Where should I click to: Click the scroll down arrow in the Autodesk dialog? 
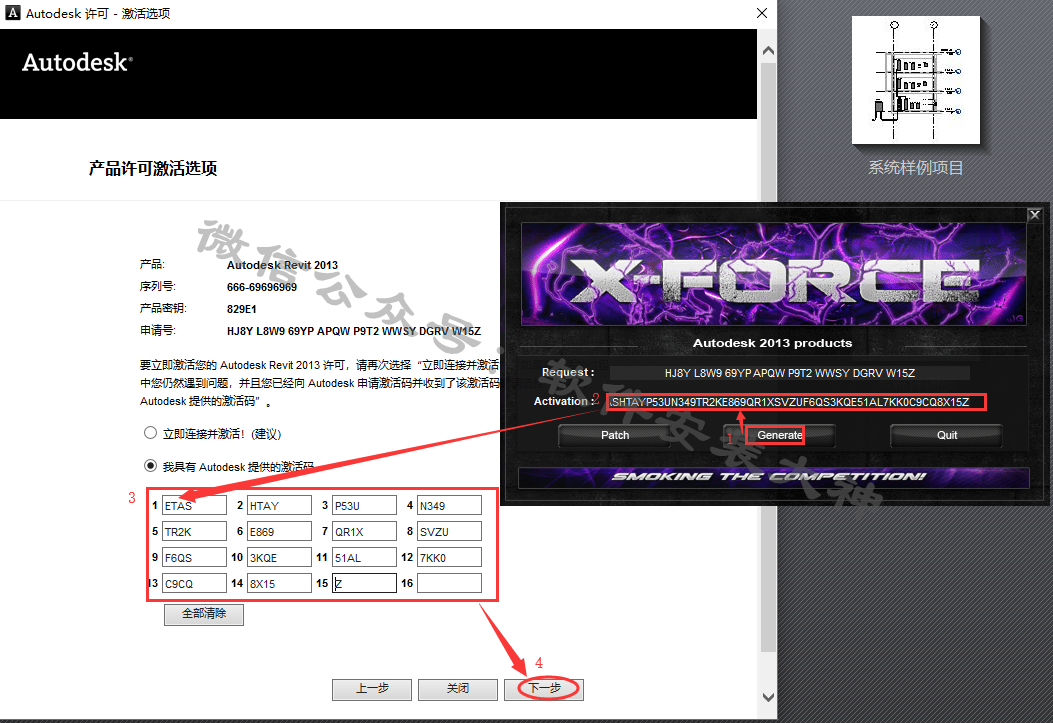(x=768, y=697)
